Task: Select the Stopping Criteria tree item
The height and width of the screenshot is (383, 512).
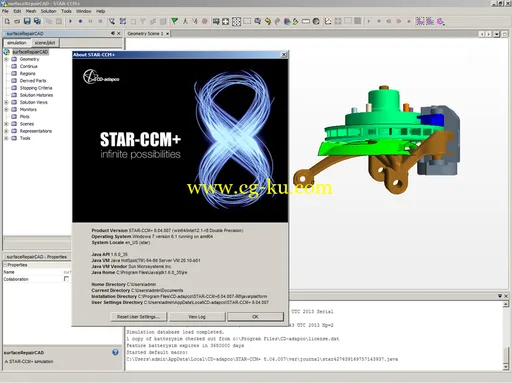Action: pyautogui.click(x=36, y=88)
